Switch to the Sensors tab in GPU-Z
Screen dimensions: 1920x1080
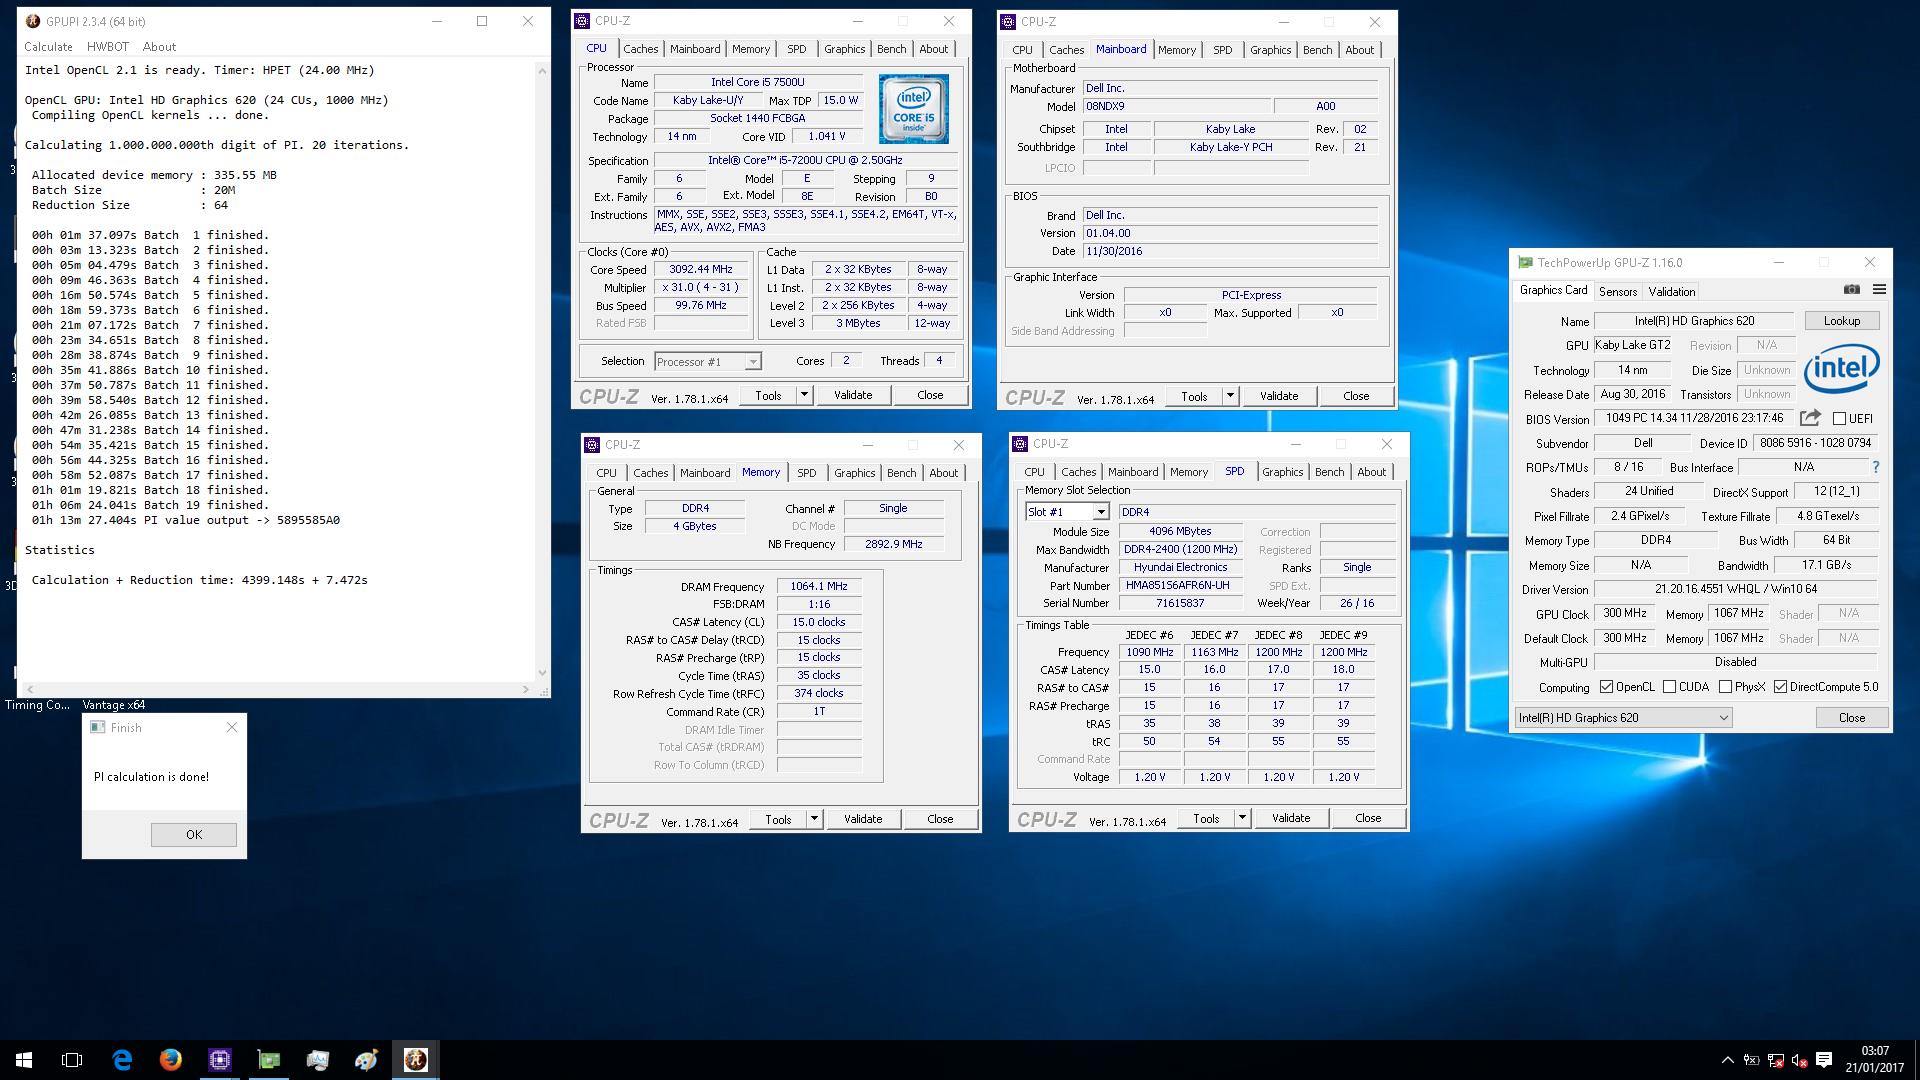pyautogui.click(x=1618, y=292)
